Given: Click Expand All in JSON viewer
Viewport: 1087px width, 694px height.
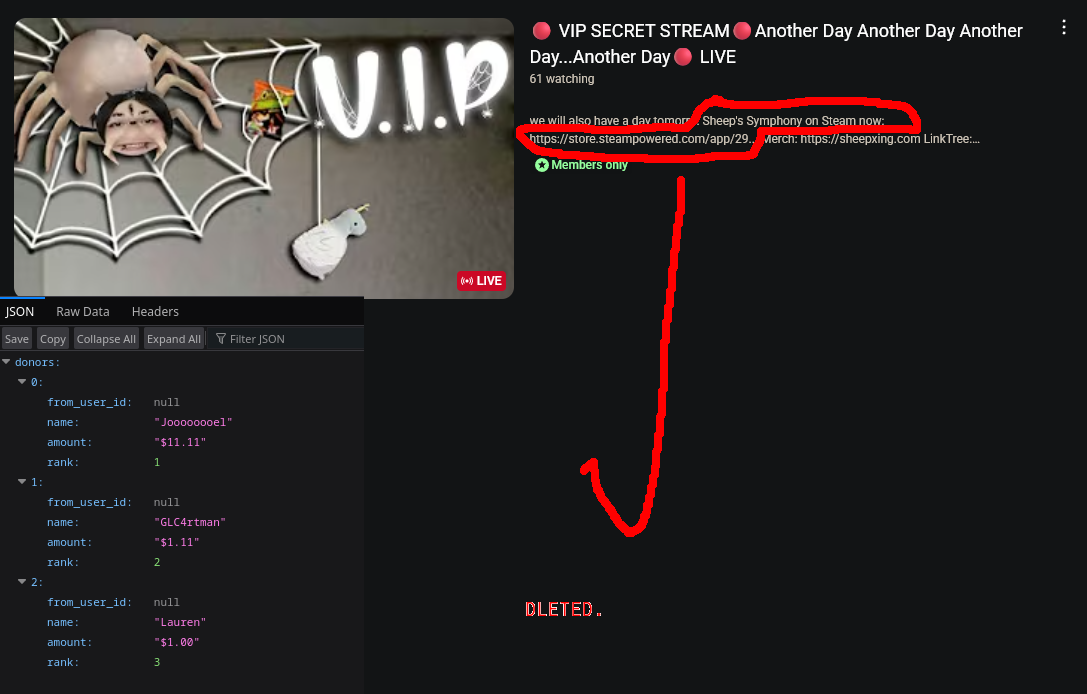Looking at the screenshot, I should (174, 338).
